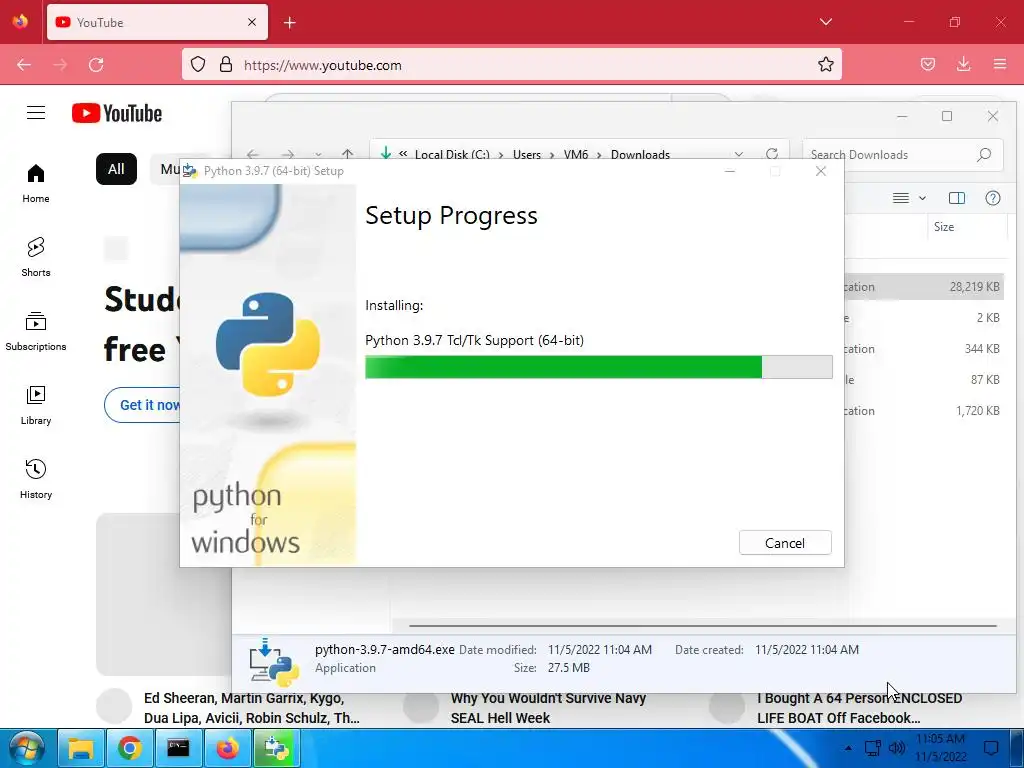Select the file row sized 87 KB
This screenshot has height=768, width=1024.
(923, 379)
